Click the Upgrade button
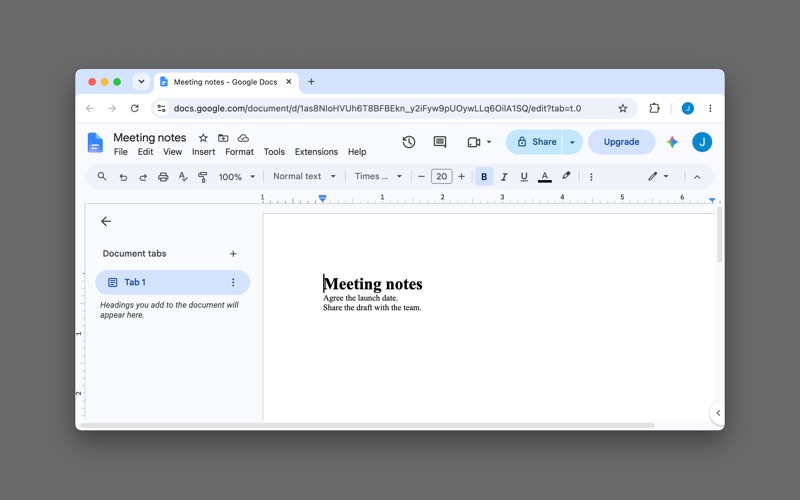Image resolution: width=800 pixels, height=500 pixels. [x=621, y=142]
